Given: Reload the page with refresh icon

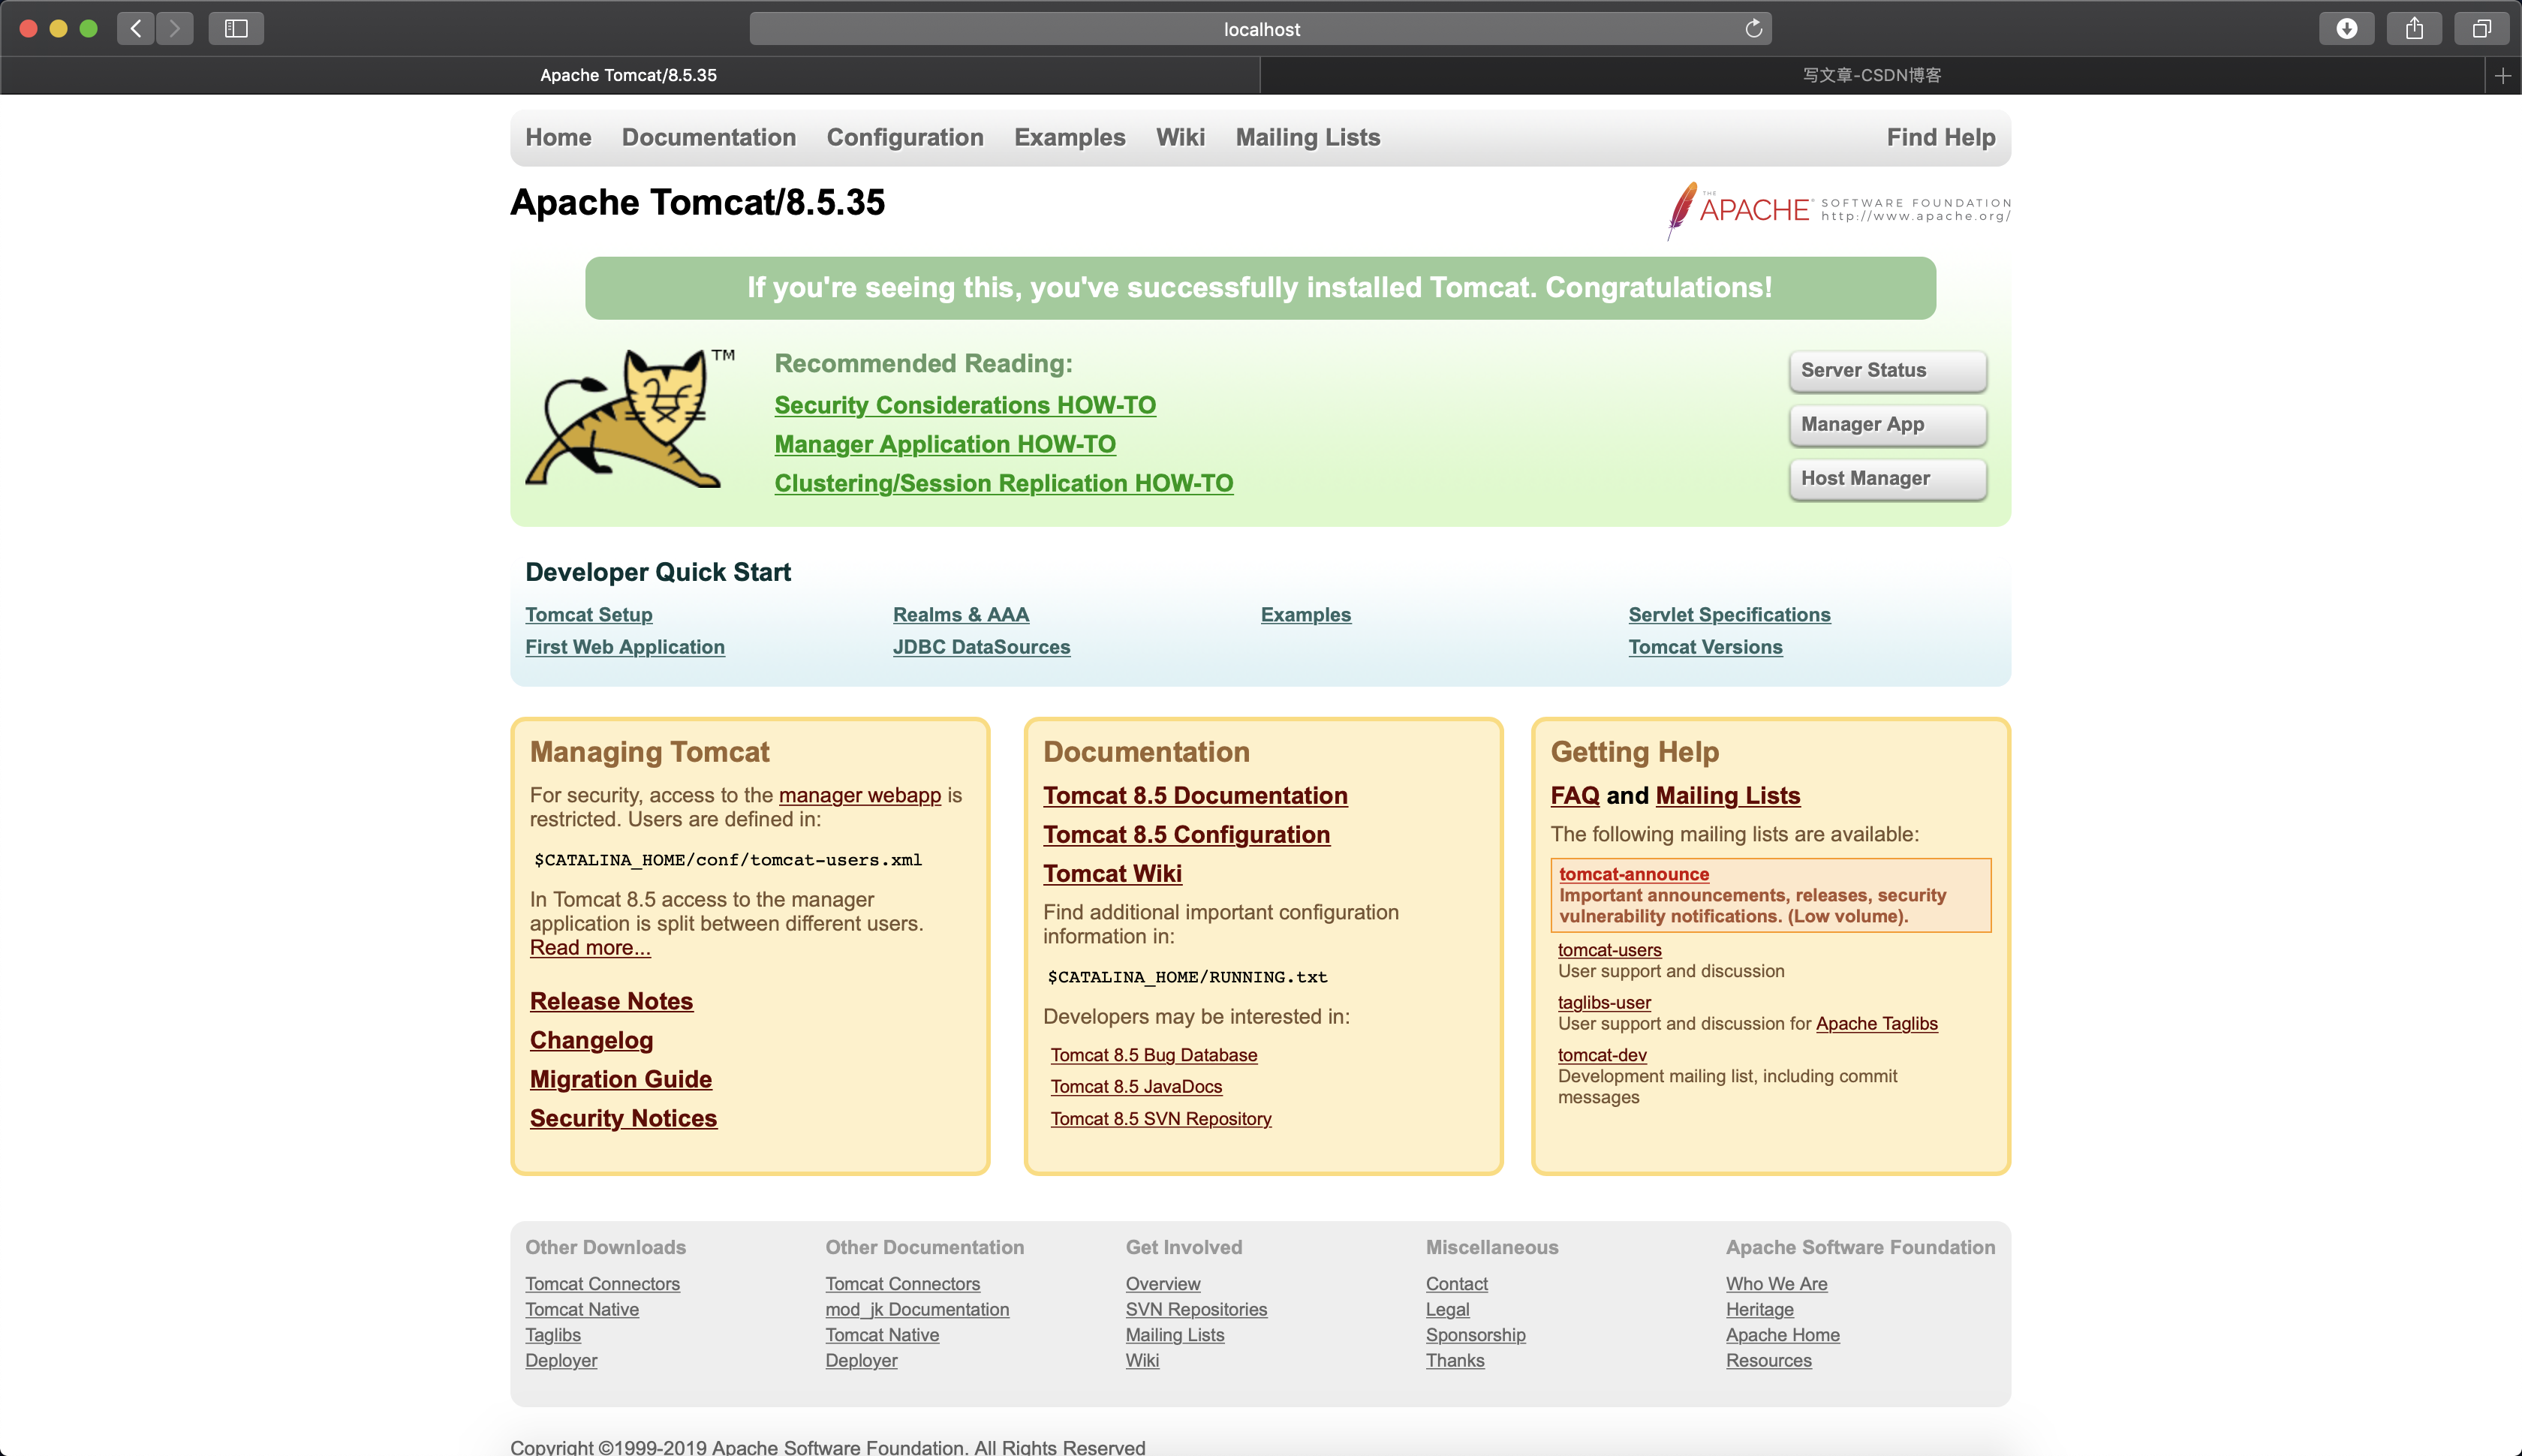Looking at the screenshot, I should click(x=1753, y=28).
